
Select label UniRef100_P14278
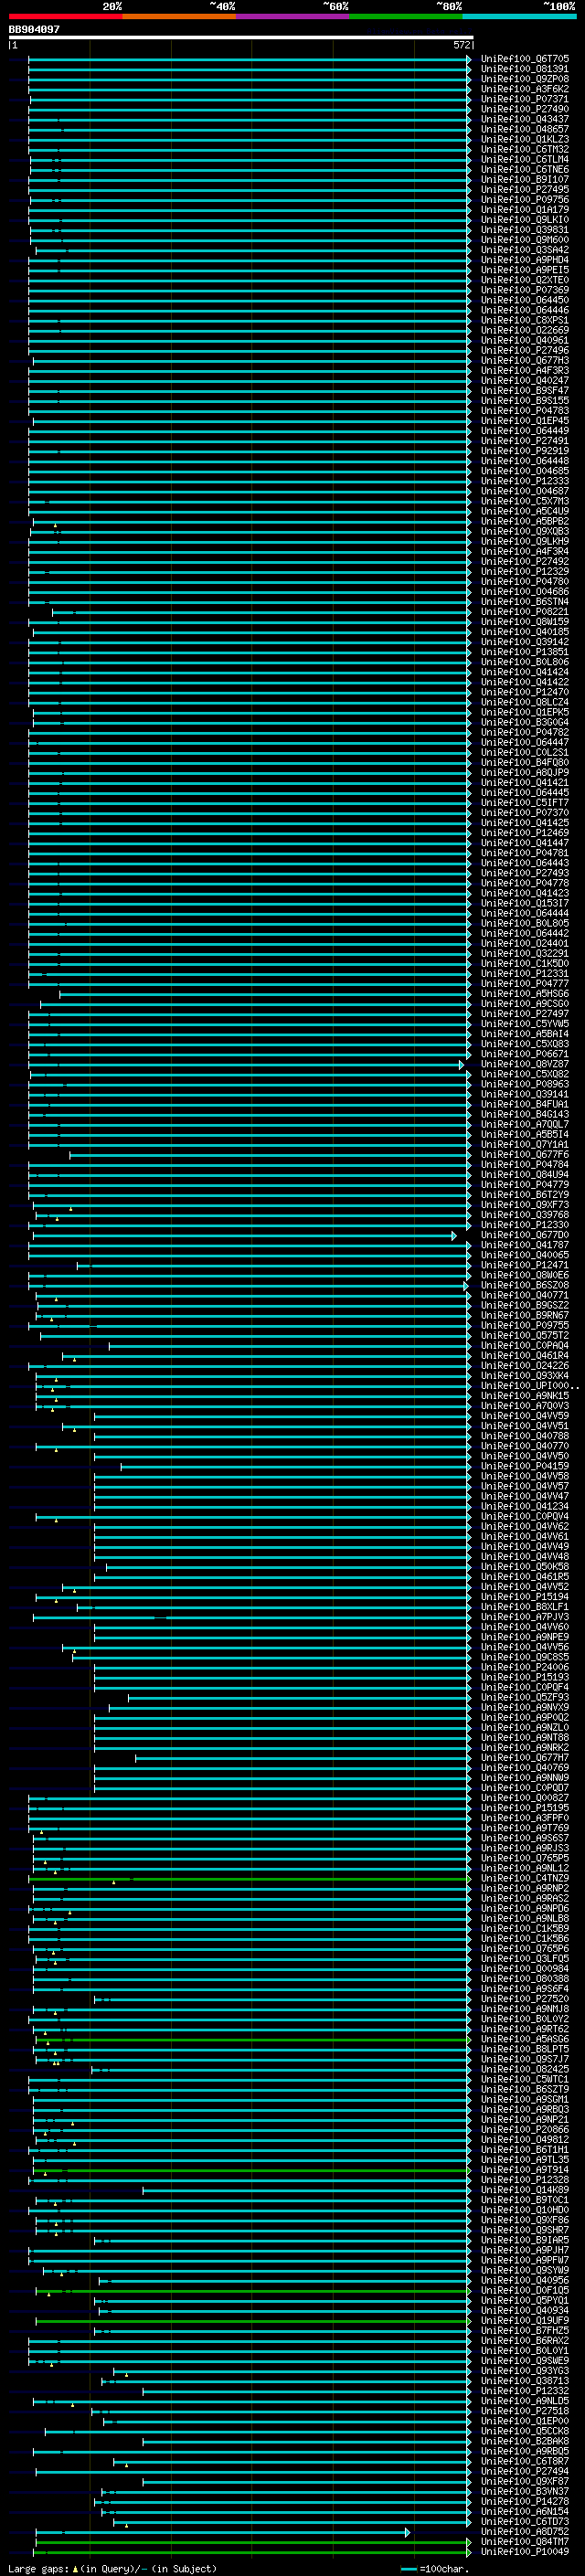[x=525, y=2502]
